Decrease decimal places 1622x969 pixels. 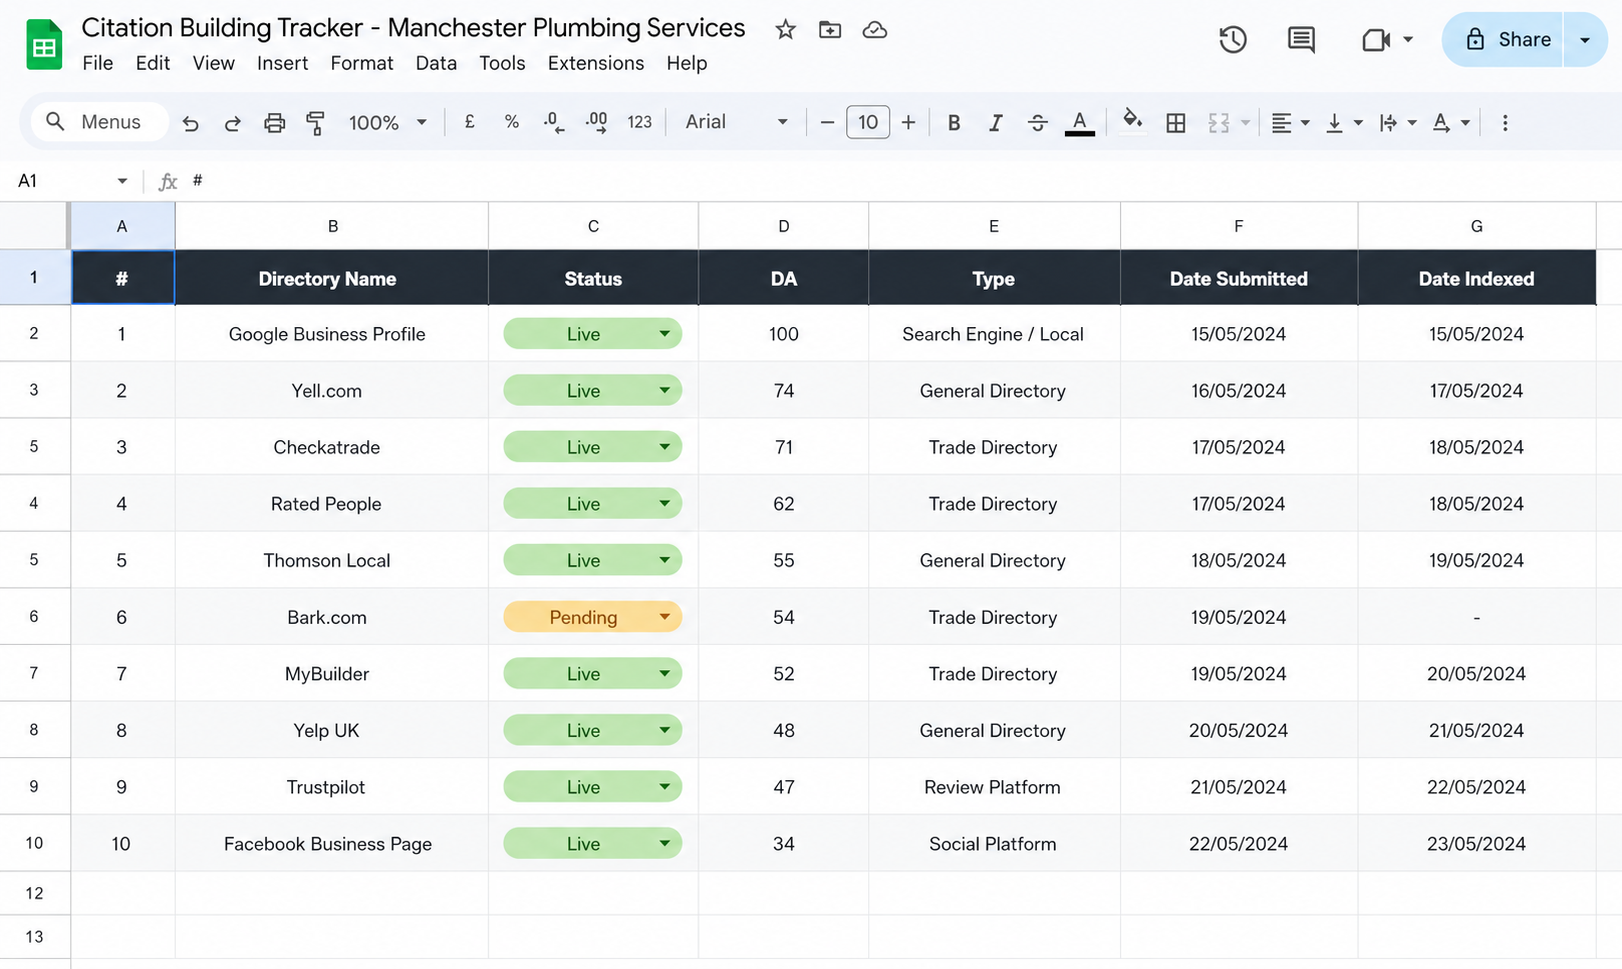(x=553, y=122)
